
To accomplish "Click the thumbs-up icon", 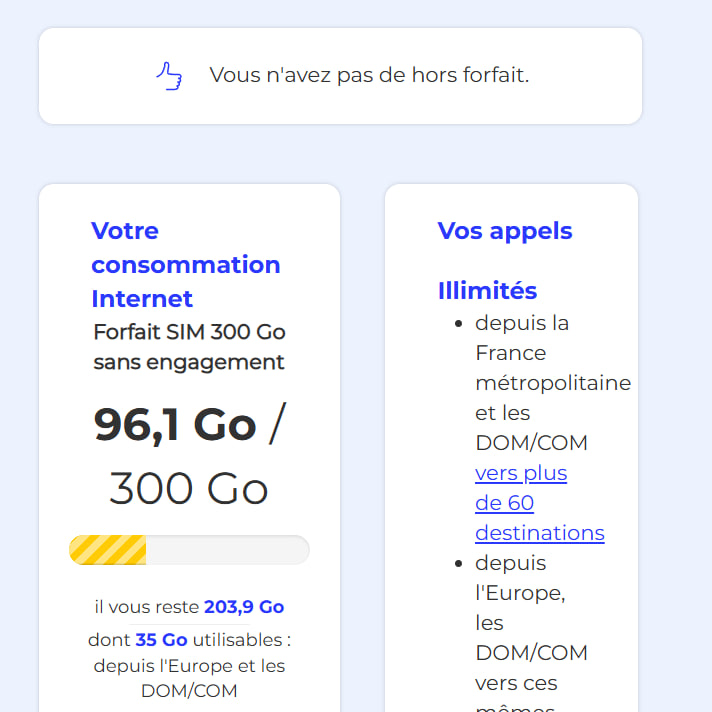I will tap(169, 76).
